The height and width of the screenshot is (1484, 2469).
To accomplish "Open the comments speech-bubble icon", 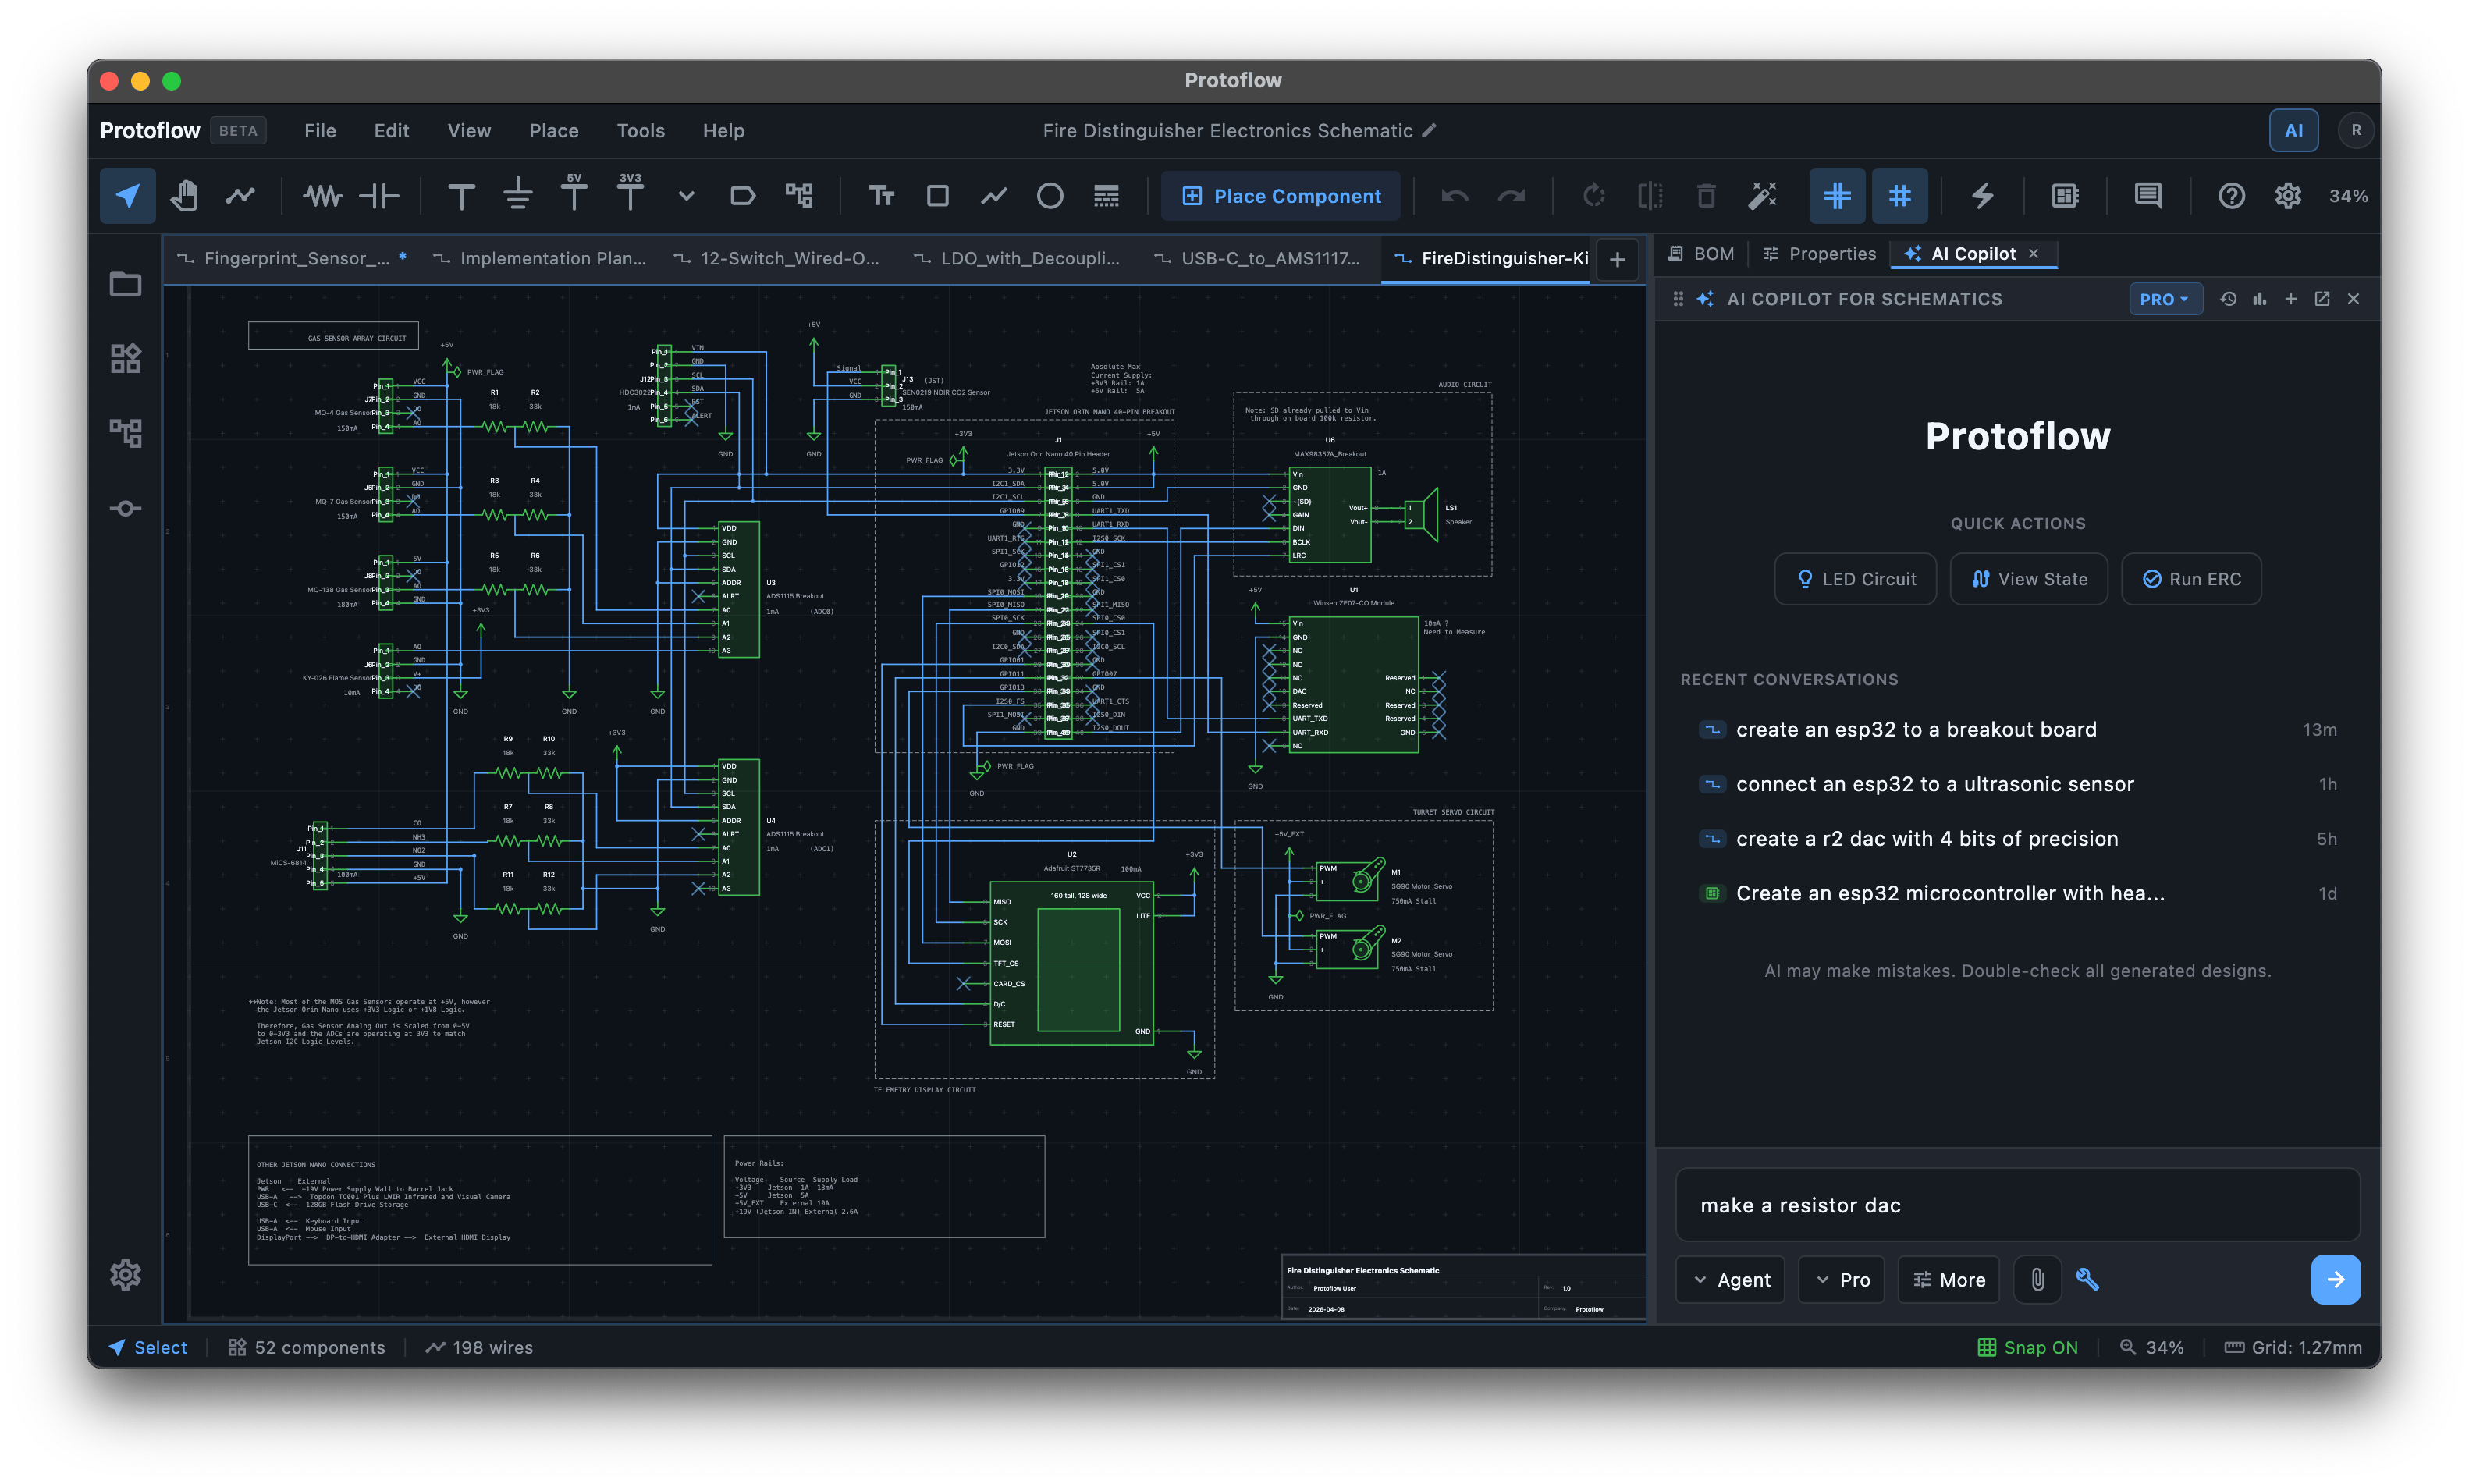I will pyautogui.click(x=2148, y=196).
